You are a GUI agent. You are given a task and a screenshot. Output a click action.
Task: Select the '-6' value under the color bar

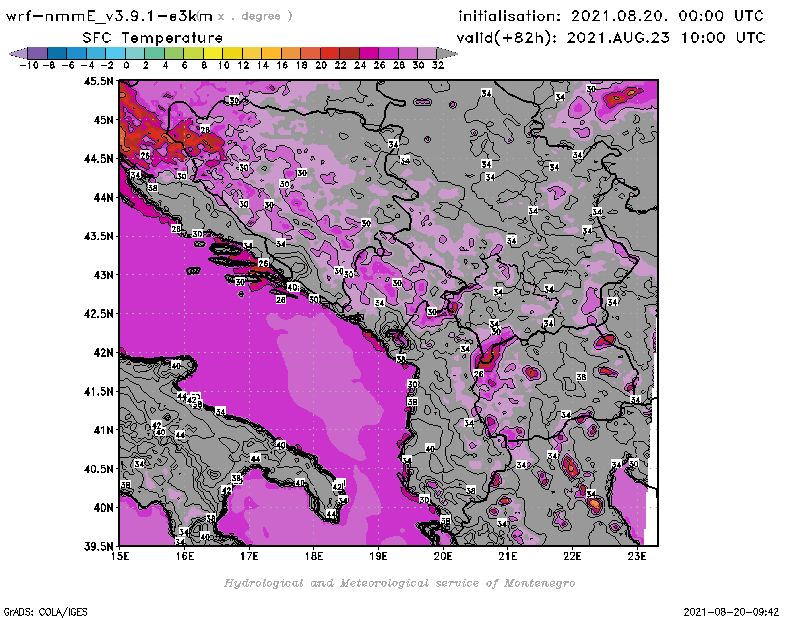[x=68, y=65]
